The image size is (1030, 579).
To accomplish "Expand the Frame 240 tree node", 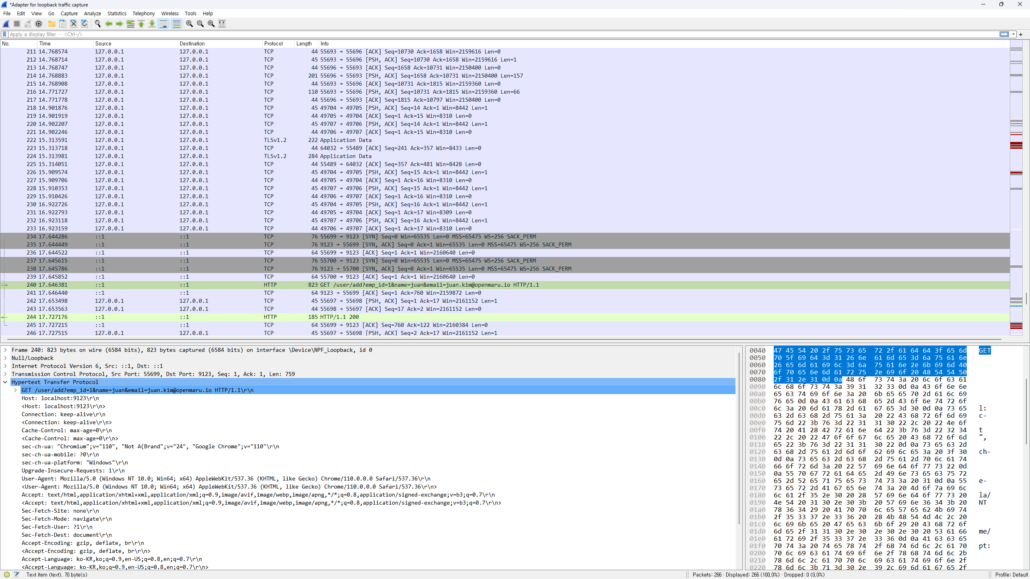I will tap(5, 350).
